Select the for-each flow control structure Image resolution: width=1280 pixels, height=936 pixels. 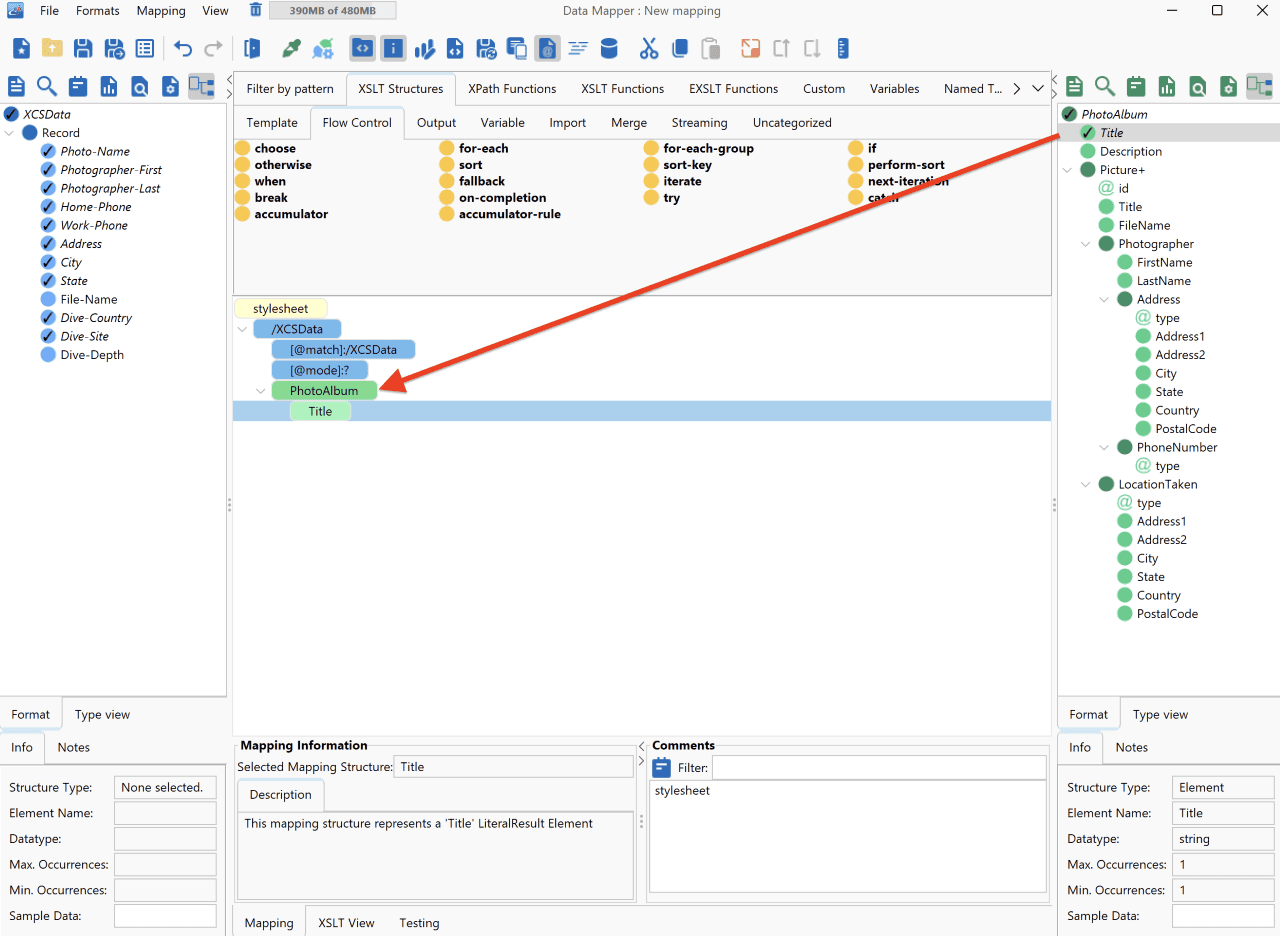[474, 148]
